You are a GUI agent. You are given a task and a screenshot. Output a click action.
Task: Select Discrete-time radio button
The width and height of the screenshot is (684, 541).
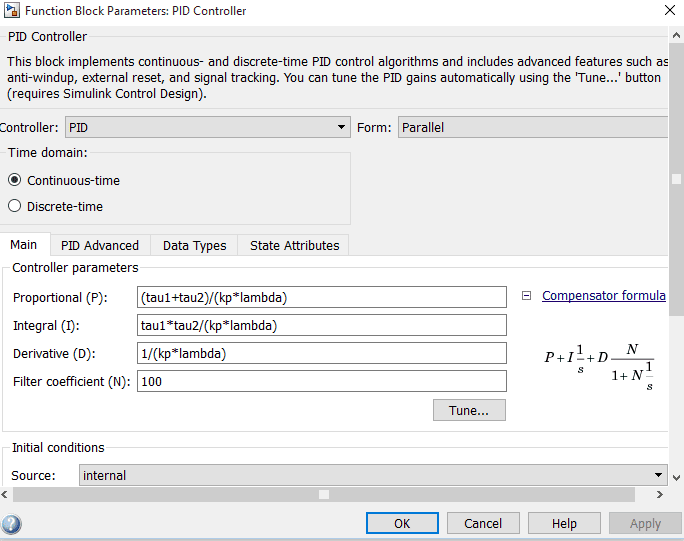point(14,207)
